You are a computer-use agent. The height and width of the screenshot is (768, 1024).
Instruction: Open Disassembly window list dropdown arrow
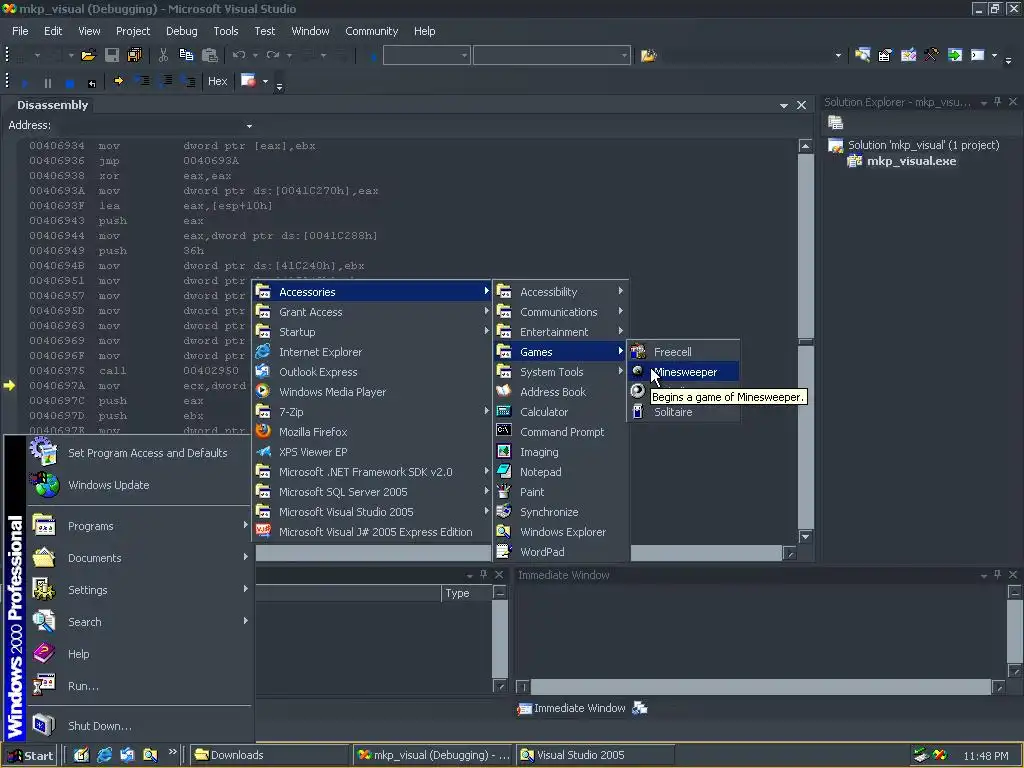coord(784,105)
